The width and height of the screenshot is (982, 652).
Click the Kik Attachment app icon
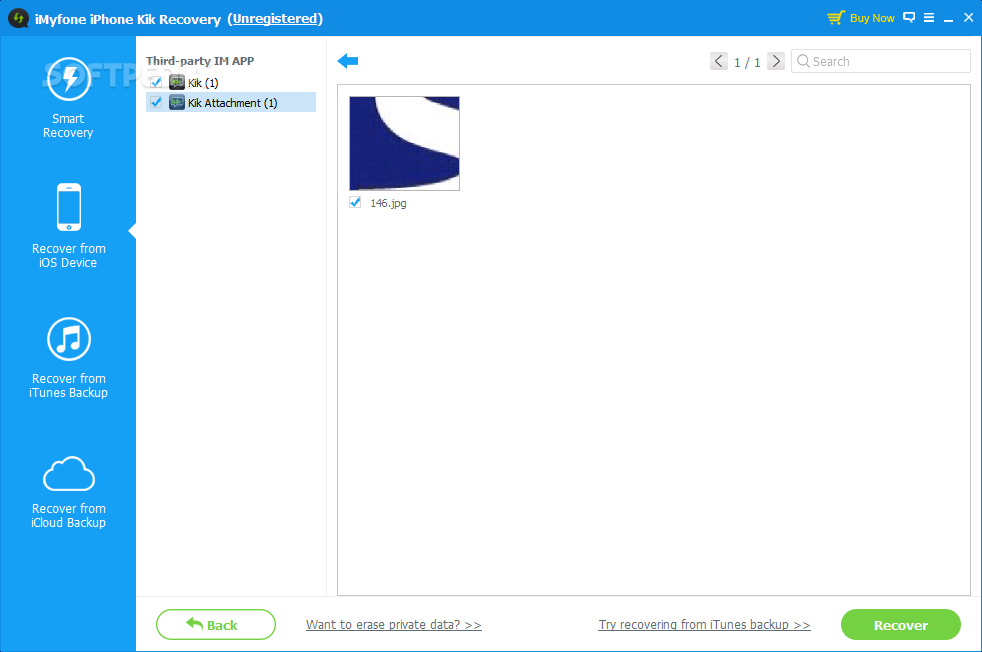(x=177, y=102)
